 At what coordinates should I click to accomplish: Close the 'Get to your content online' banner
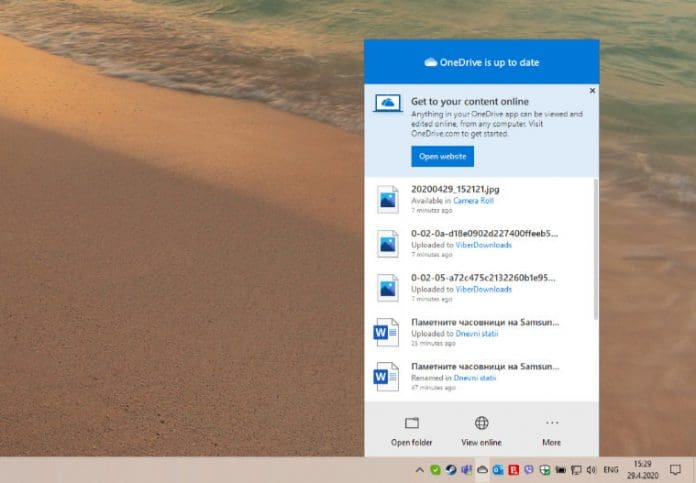[592, 91]
